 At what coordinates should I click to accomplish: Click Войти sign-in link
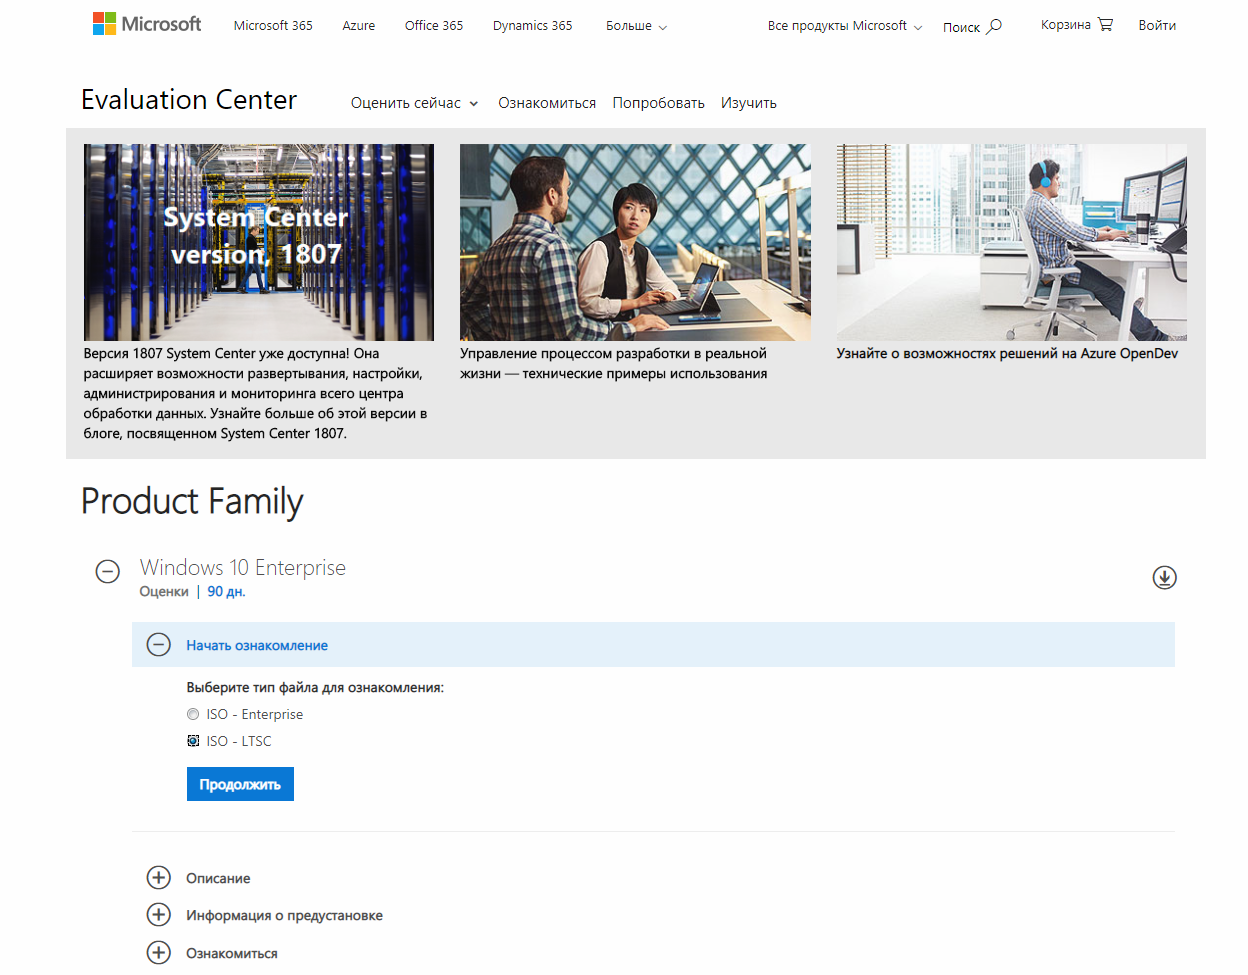1157,25
